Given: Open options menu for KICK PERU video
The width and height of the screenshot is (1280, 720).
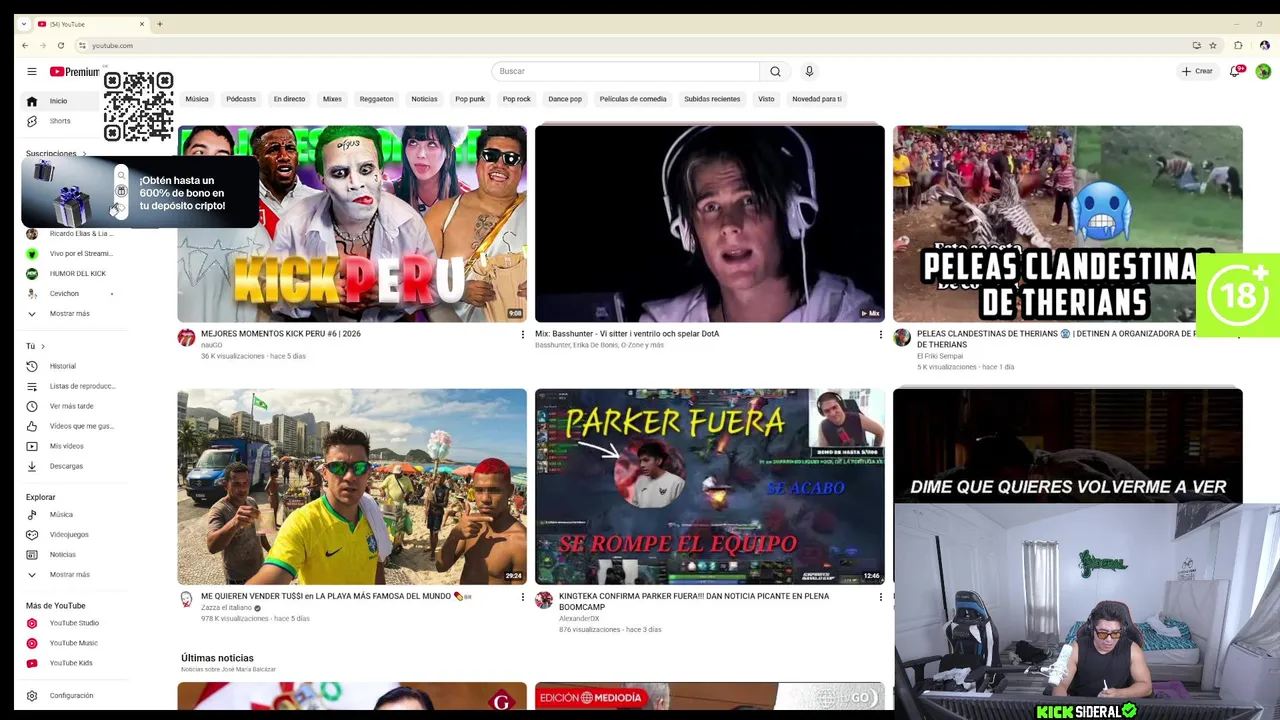Looking at the screenshot, I should (x=522, y=335).
